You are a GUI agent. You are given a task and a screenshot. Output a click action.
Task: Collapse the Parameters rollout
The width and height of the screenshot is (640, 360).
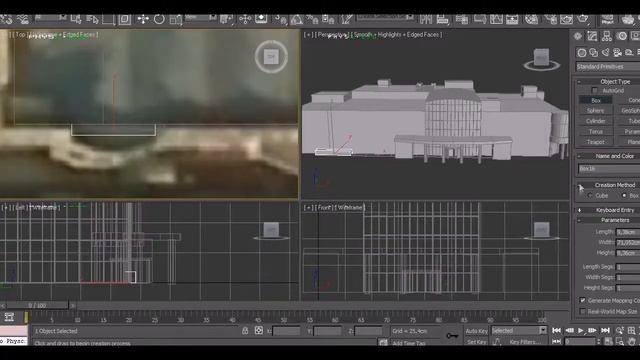pos(579,220)
